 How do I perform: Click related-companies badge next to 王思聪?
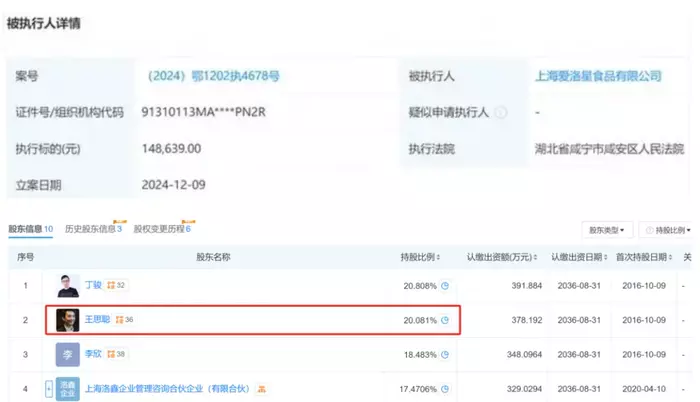click(x=125, y=320)
